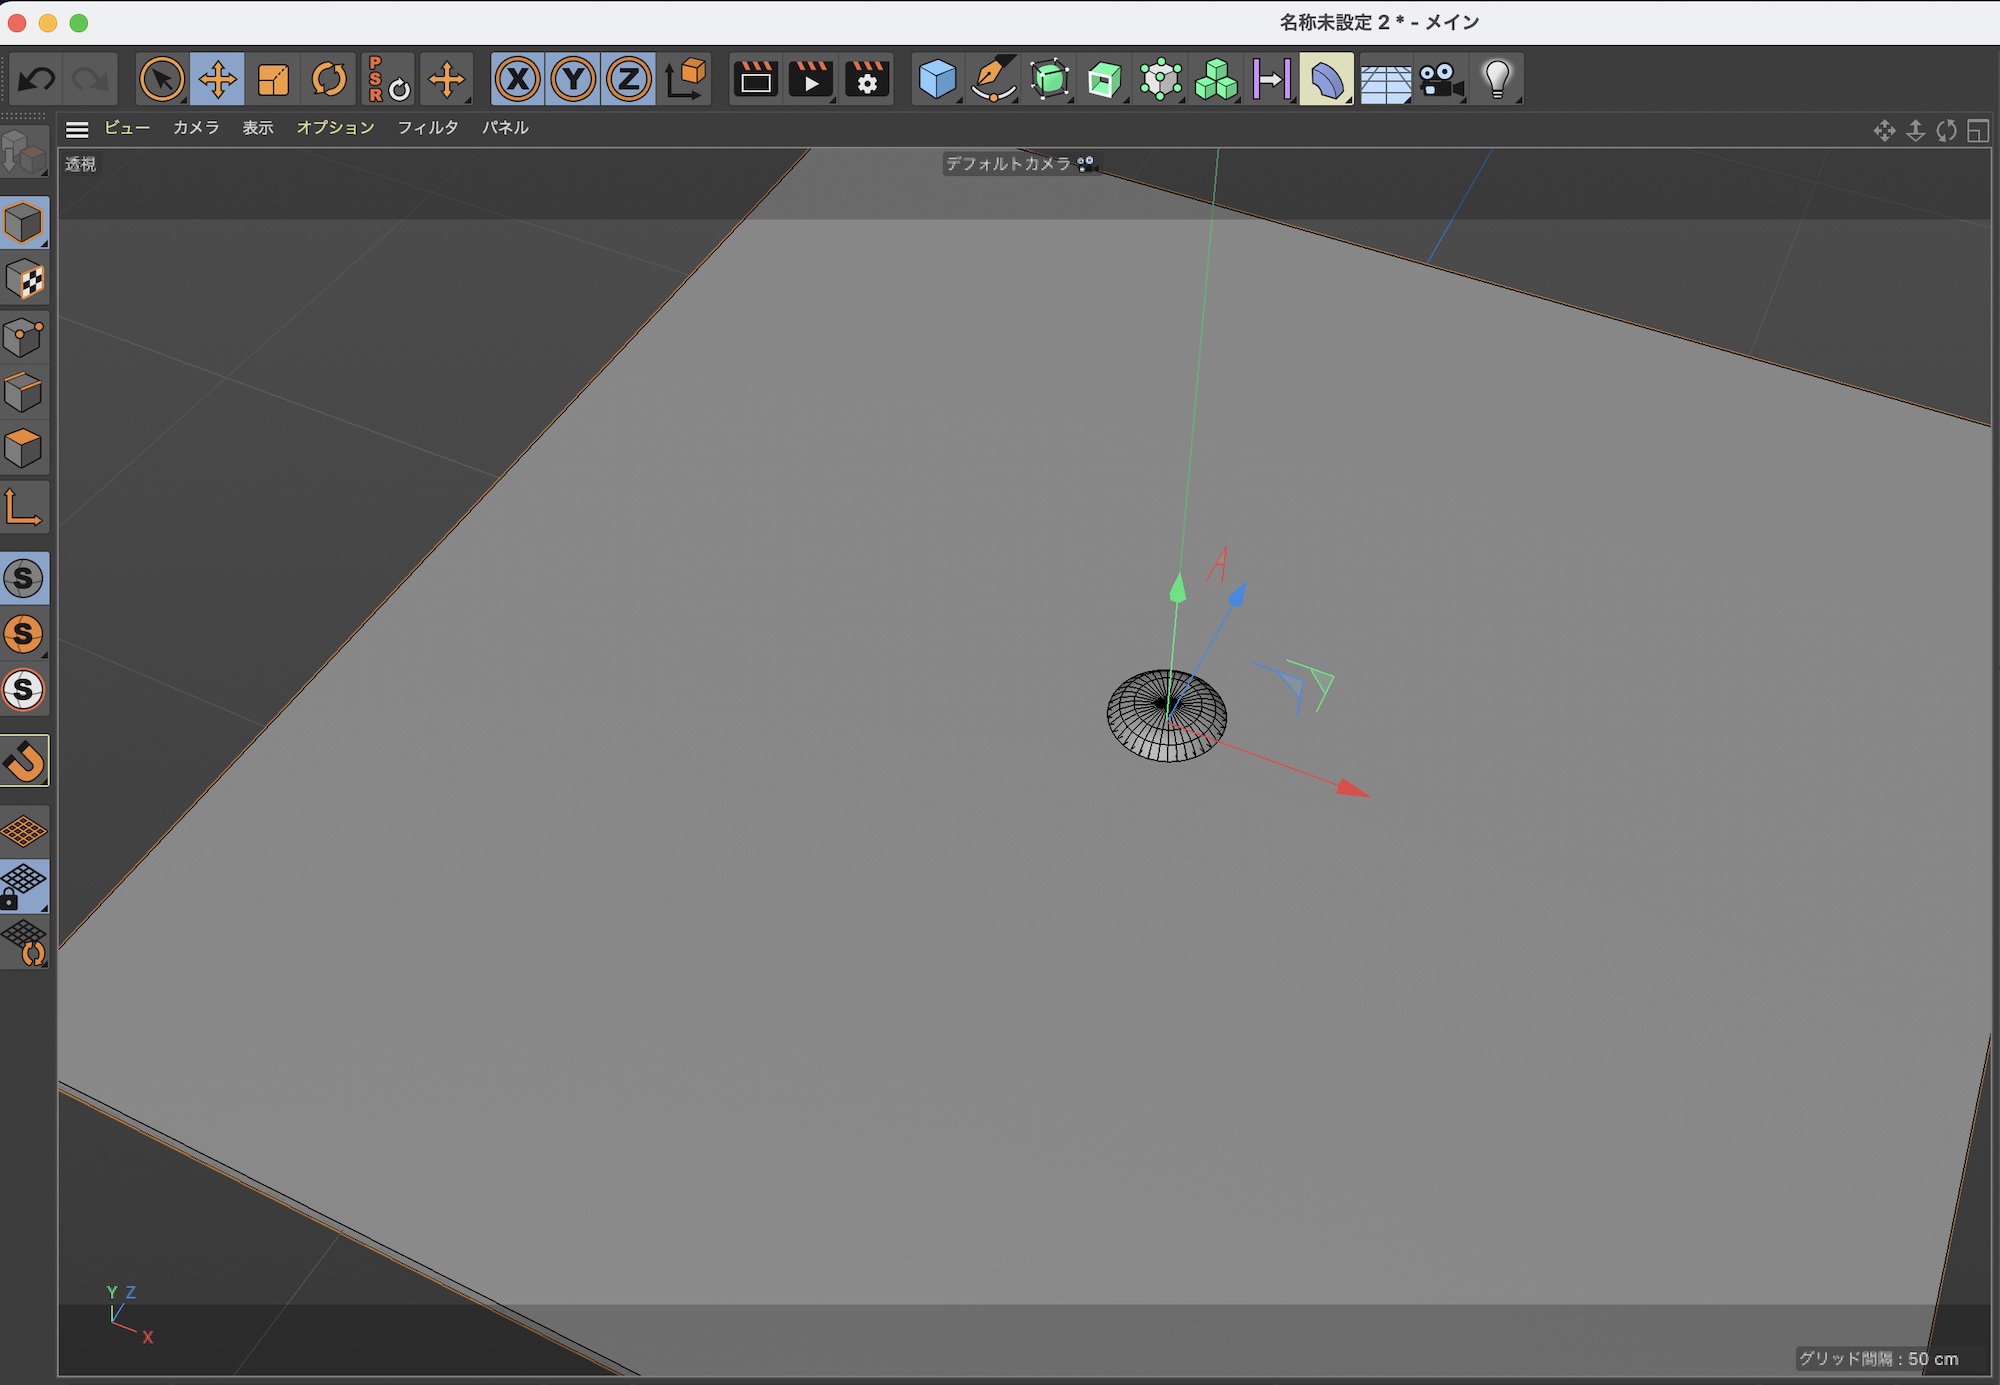Screen dimensions: 2000x1385
Task: Select the Rotate tool
Action: click(328, 79)
